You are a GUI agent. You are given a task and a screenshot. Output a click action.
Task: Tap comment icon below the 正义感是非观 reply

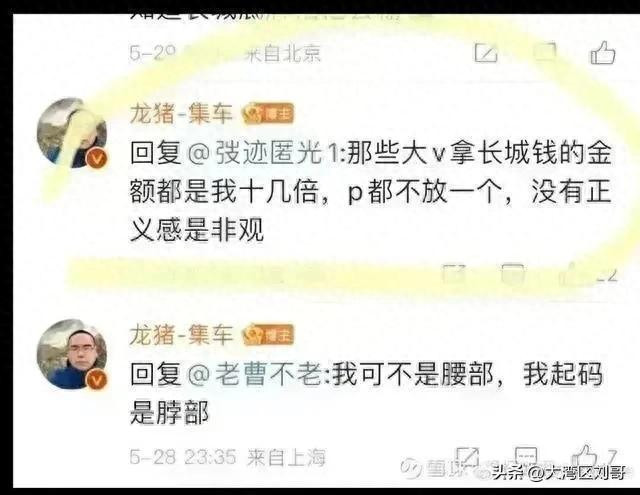click(513, 273)
